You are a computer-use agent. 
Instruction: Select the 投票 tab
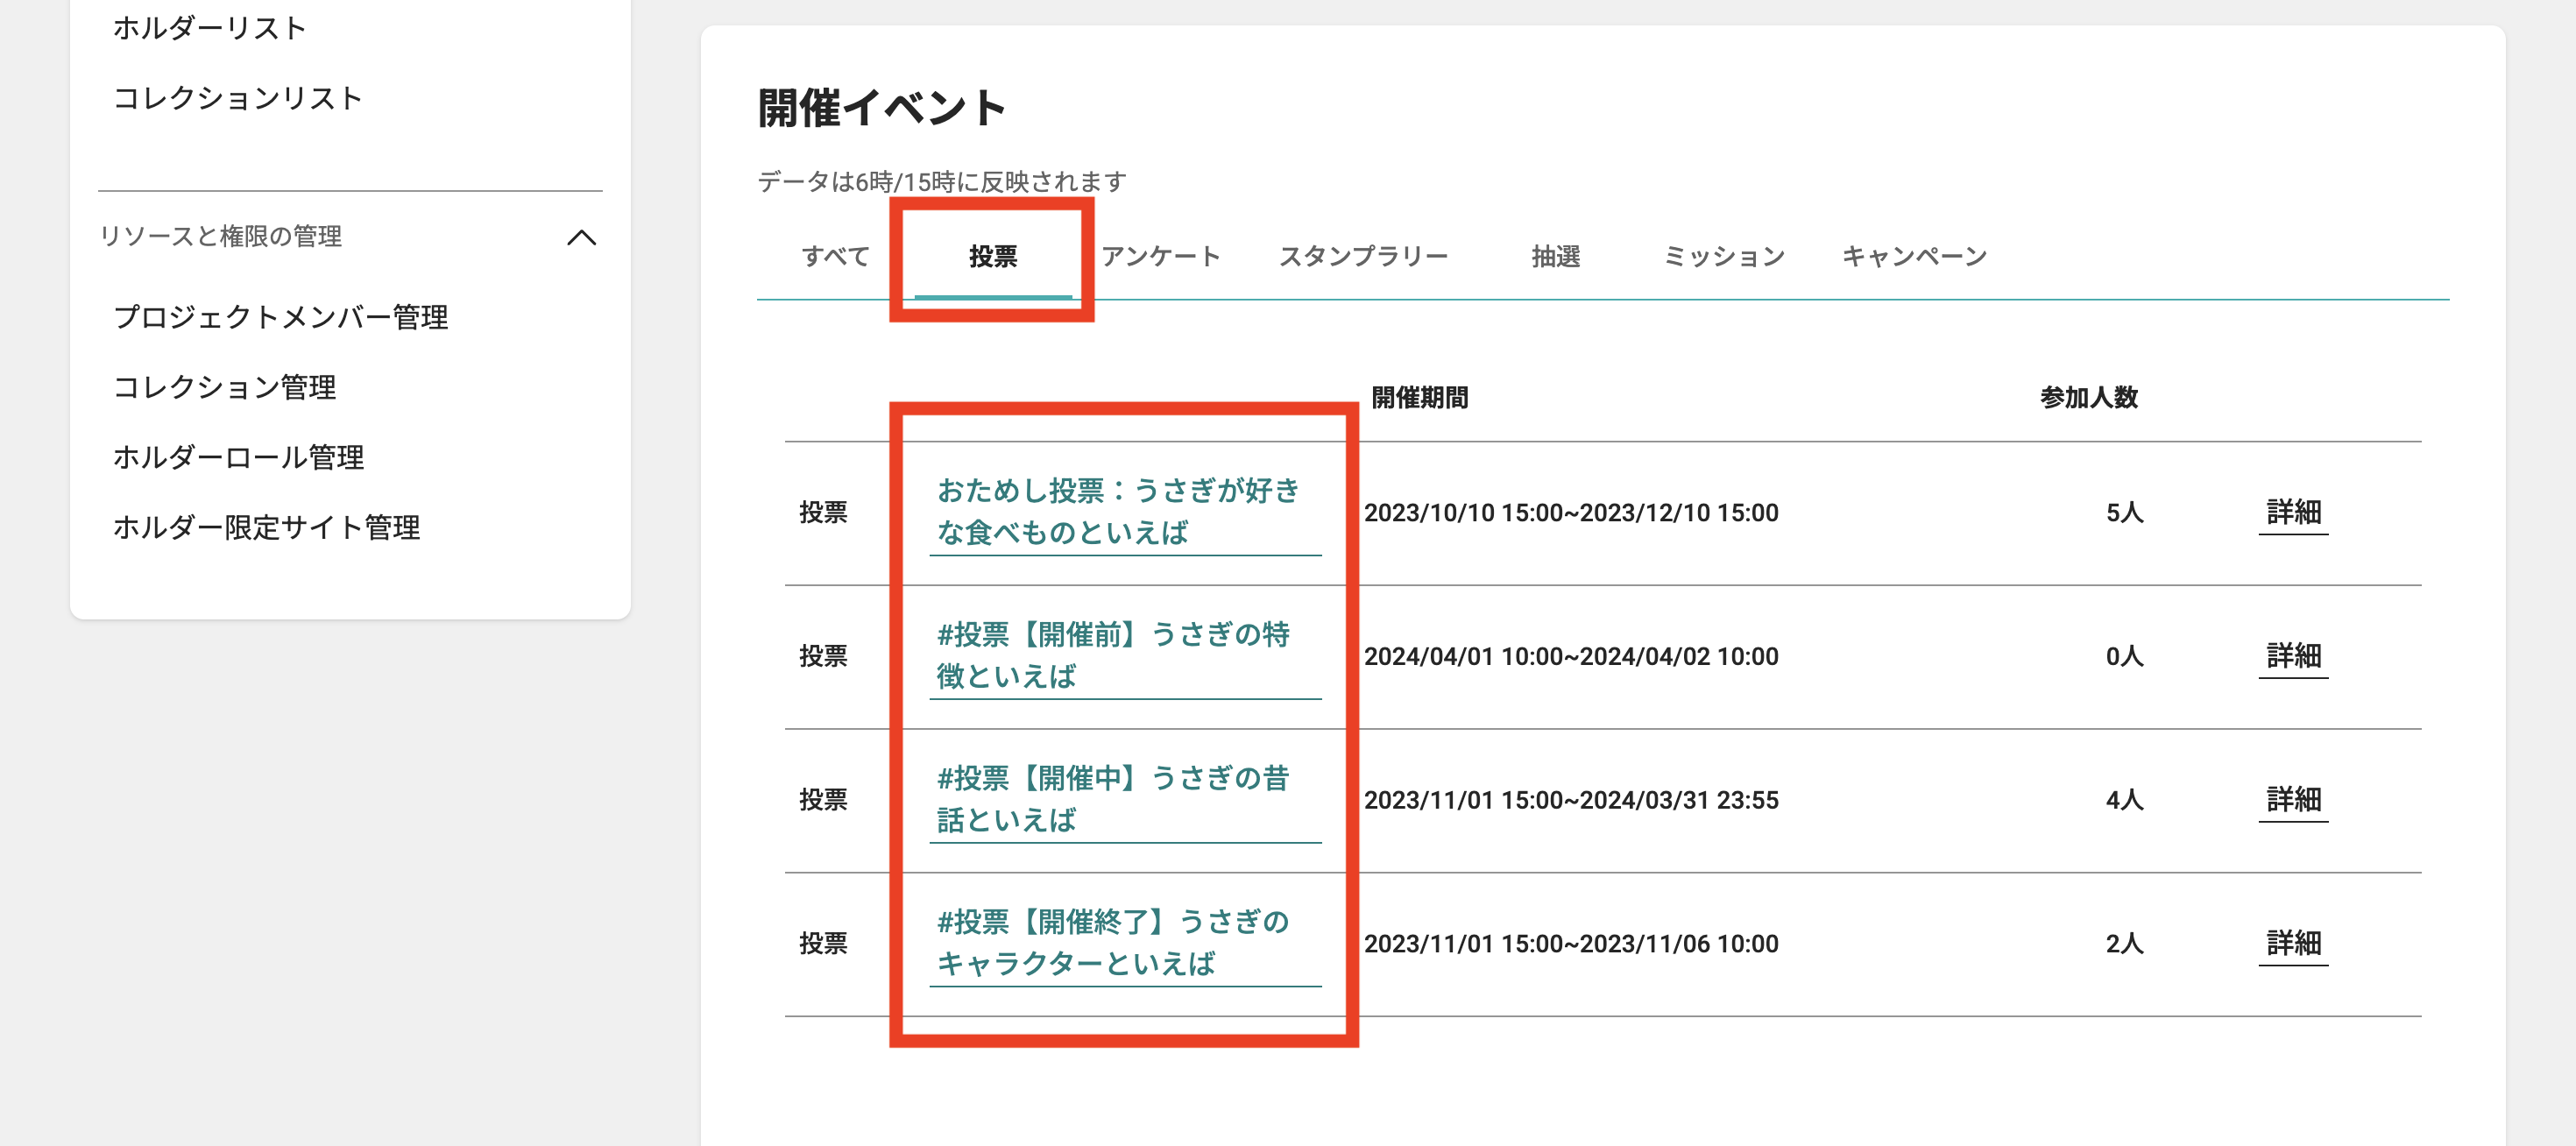(x=992, y=257)
